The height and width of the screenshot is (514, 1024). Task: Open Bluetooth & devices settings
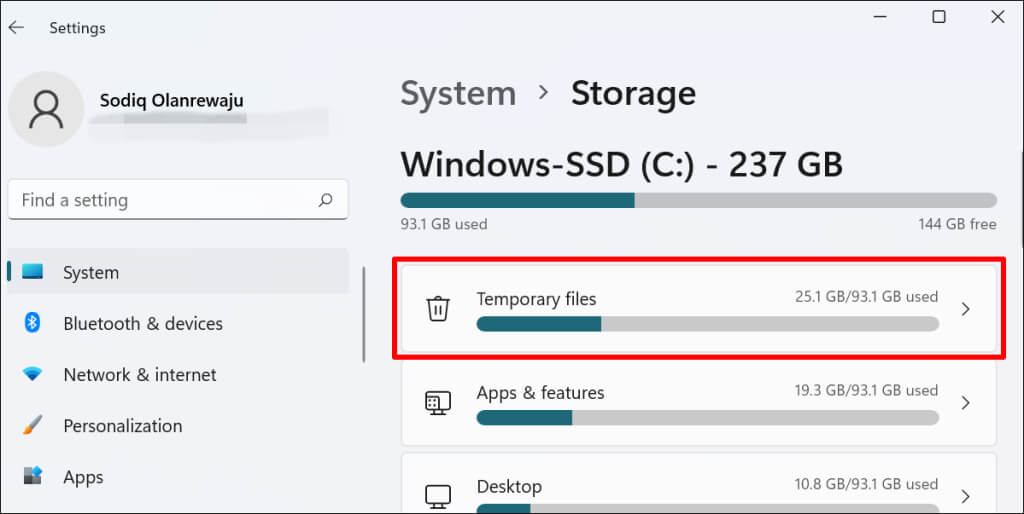coord(143,323)
